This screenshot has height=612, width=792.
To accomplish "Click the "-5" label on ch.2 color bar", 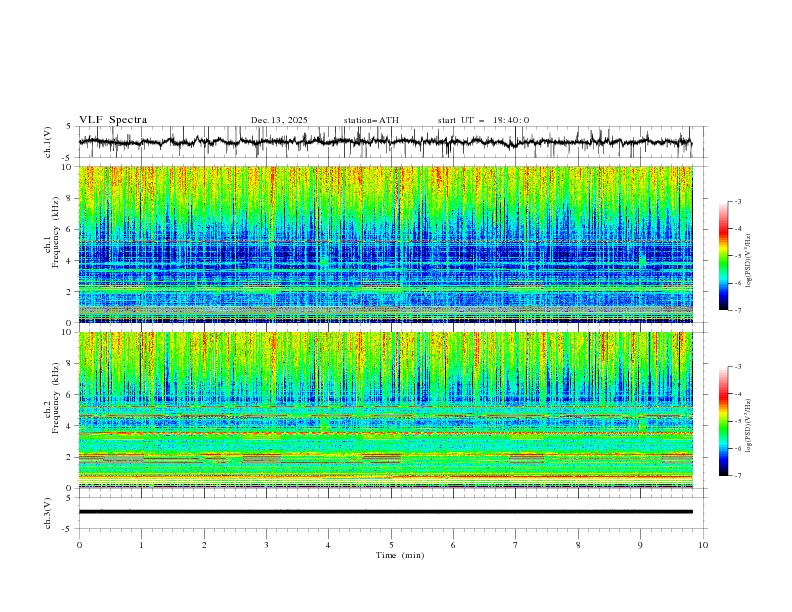I will tap(738, 421).
